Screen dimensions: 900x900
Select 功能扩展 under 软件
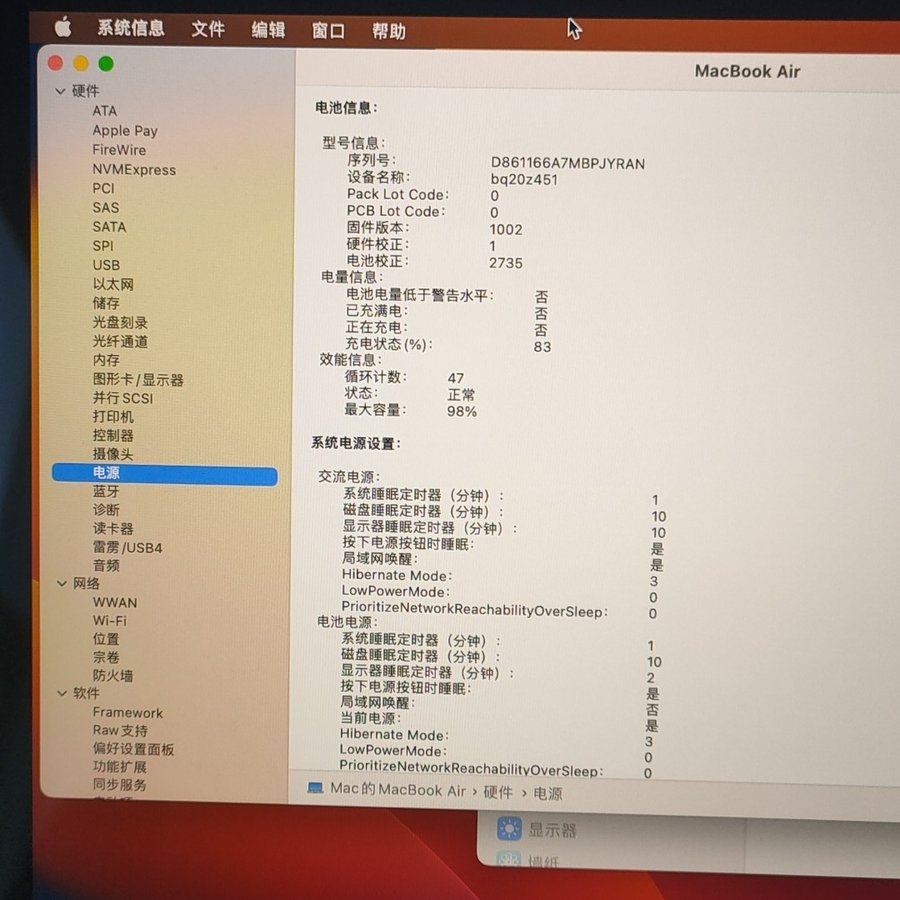coord(119,767)
